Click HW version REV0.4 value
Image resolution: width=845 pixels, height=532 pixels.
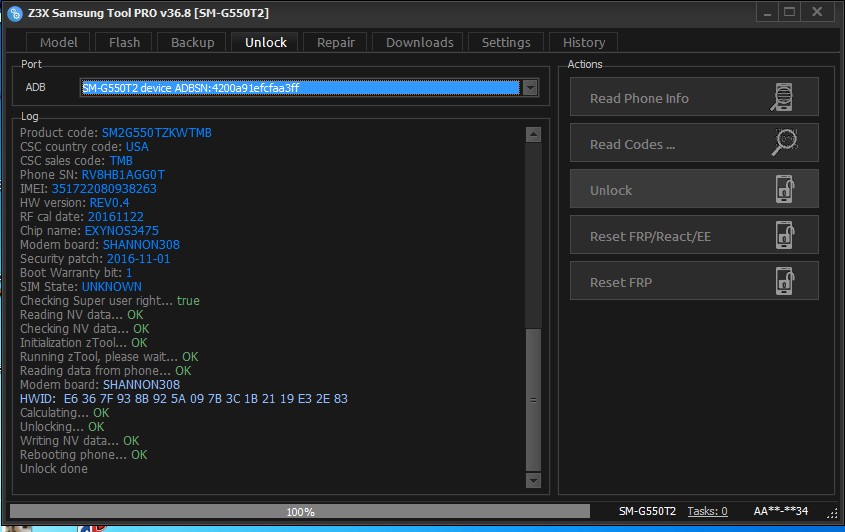tap(109, 203)
